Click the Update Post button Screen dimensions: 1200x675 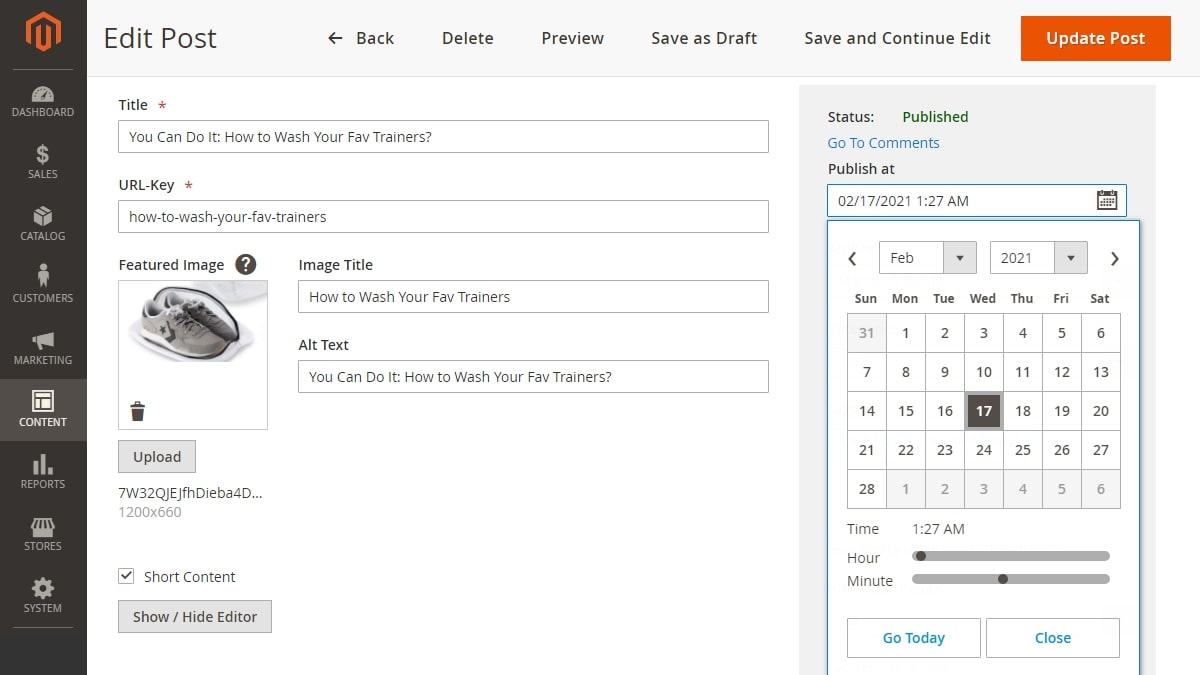tap(1096, 38)
